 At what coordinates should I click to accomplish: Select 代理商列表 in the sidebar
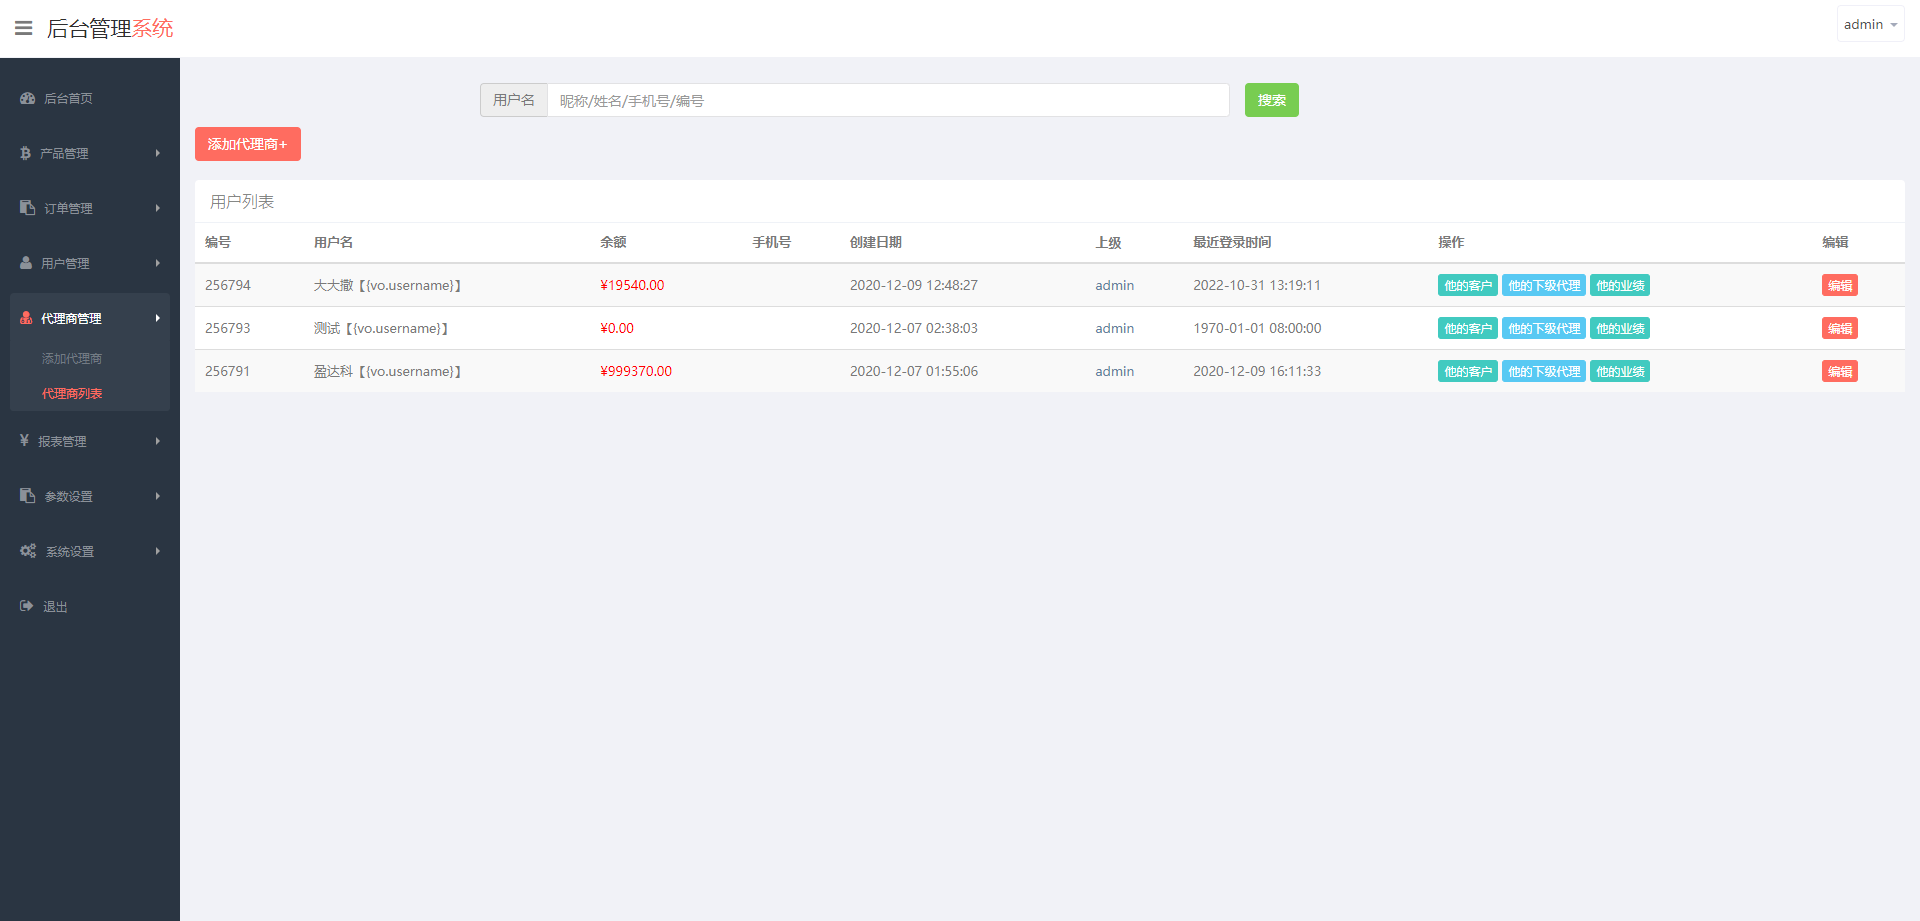pyautogui.click(x=71, y=393)
